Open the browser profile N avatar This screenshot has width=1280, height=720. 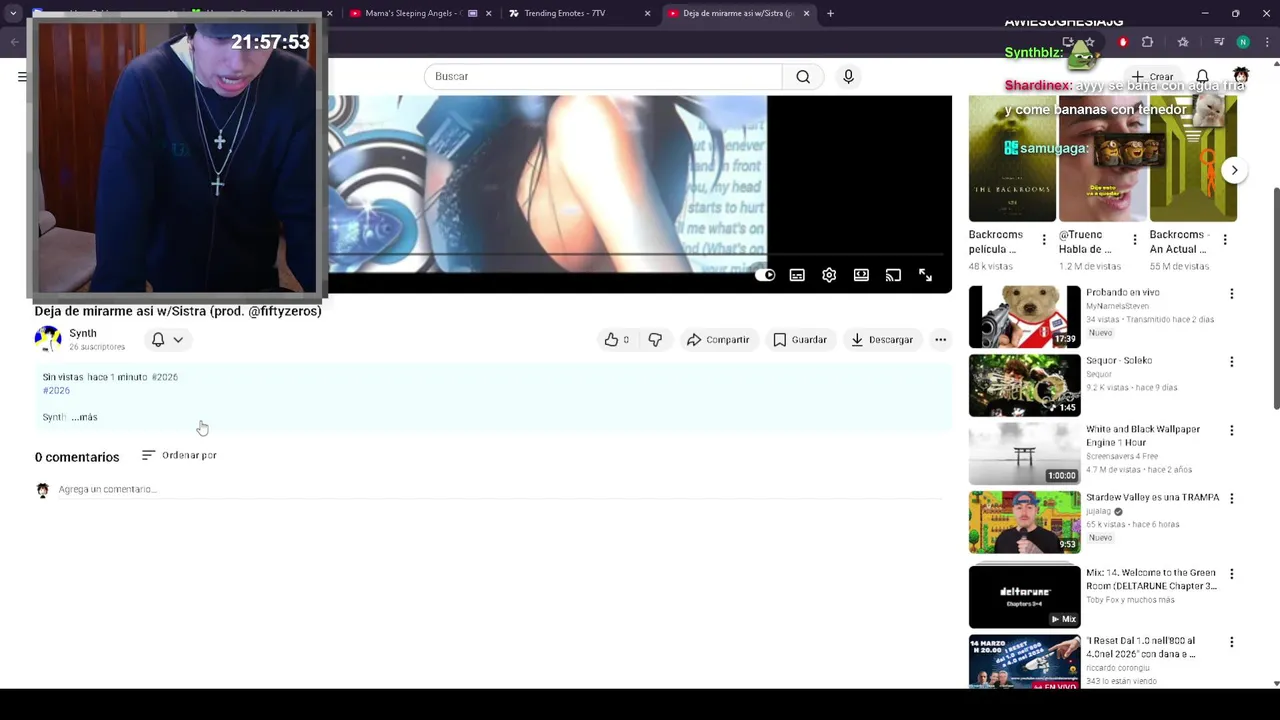point(1243,42)
